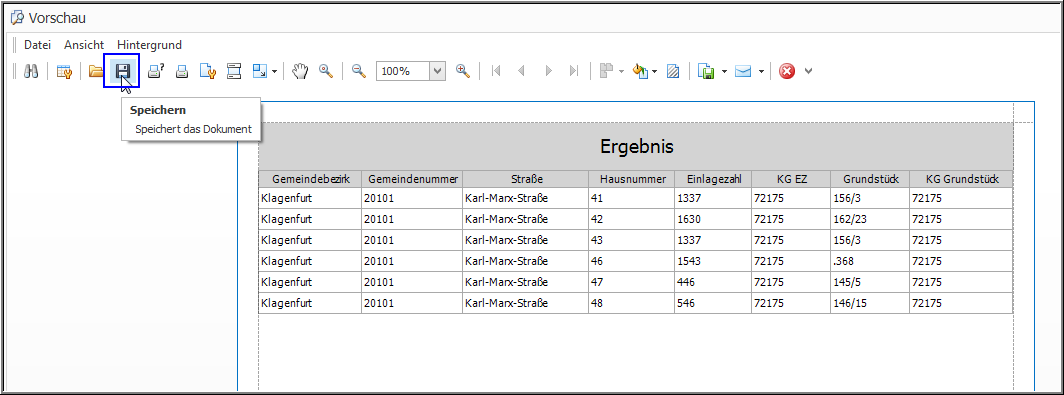The width and height of the screenshot is (1064, 395).
Task: Open the Hintergrund menu
Action: point(149,45)
